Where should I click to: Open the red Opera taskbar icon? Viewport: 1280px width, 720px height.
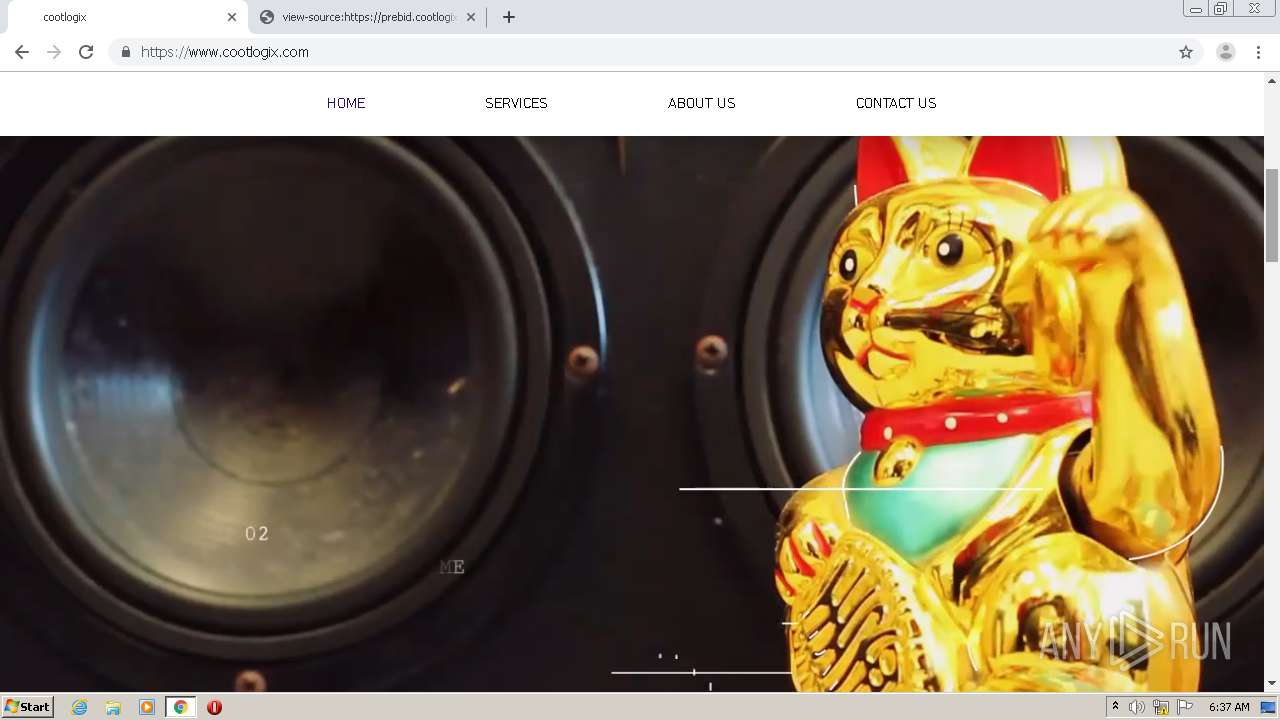pyautogui.click(x=214, y=707)
